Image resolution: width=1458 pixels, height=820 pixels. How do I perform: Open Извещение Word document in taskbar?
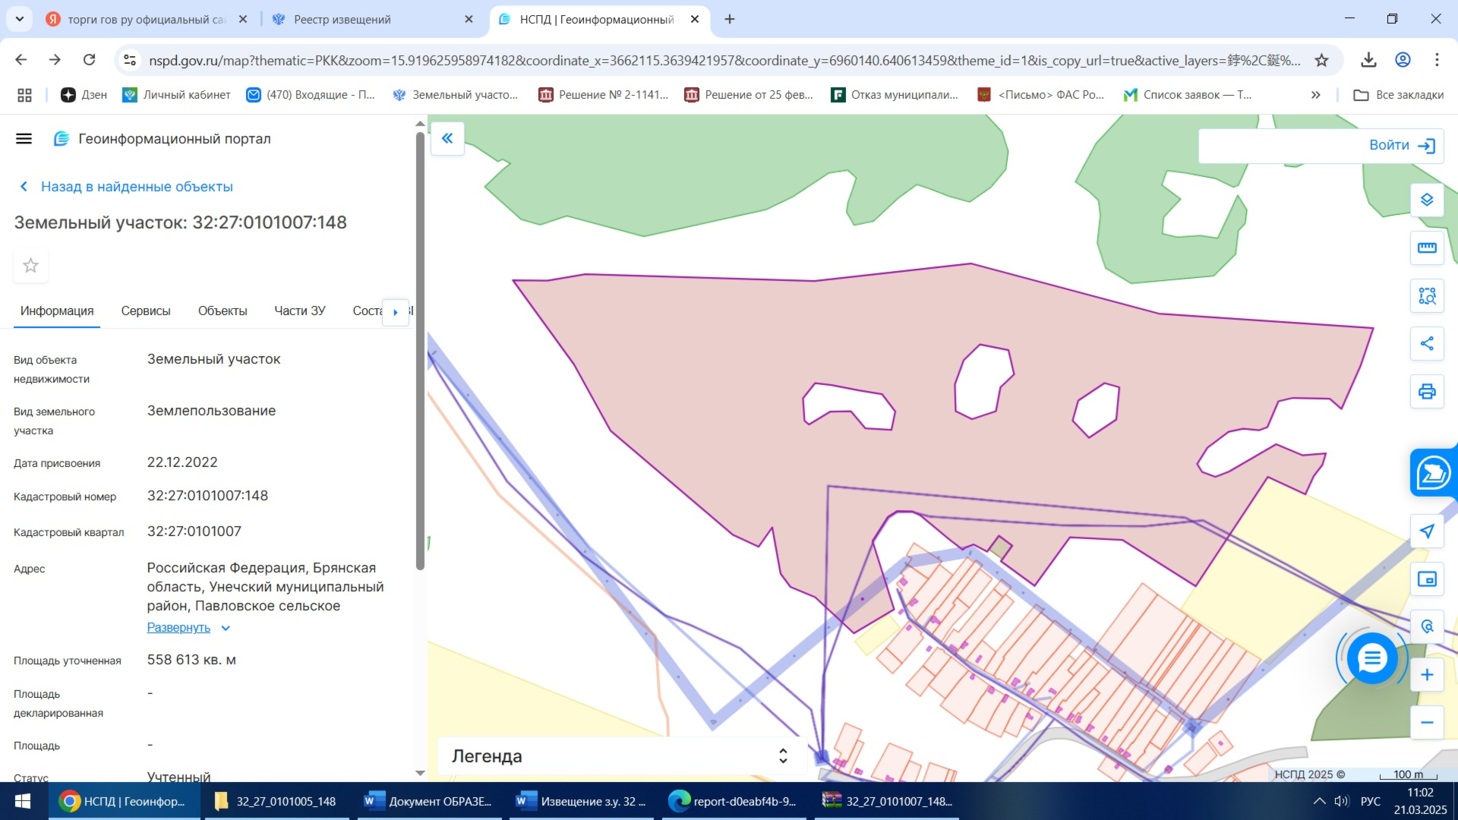click(x=581, y=801)
